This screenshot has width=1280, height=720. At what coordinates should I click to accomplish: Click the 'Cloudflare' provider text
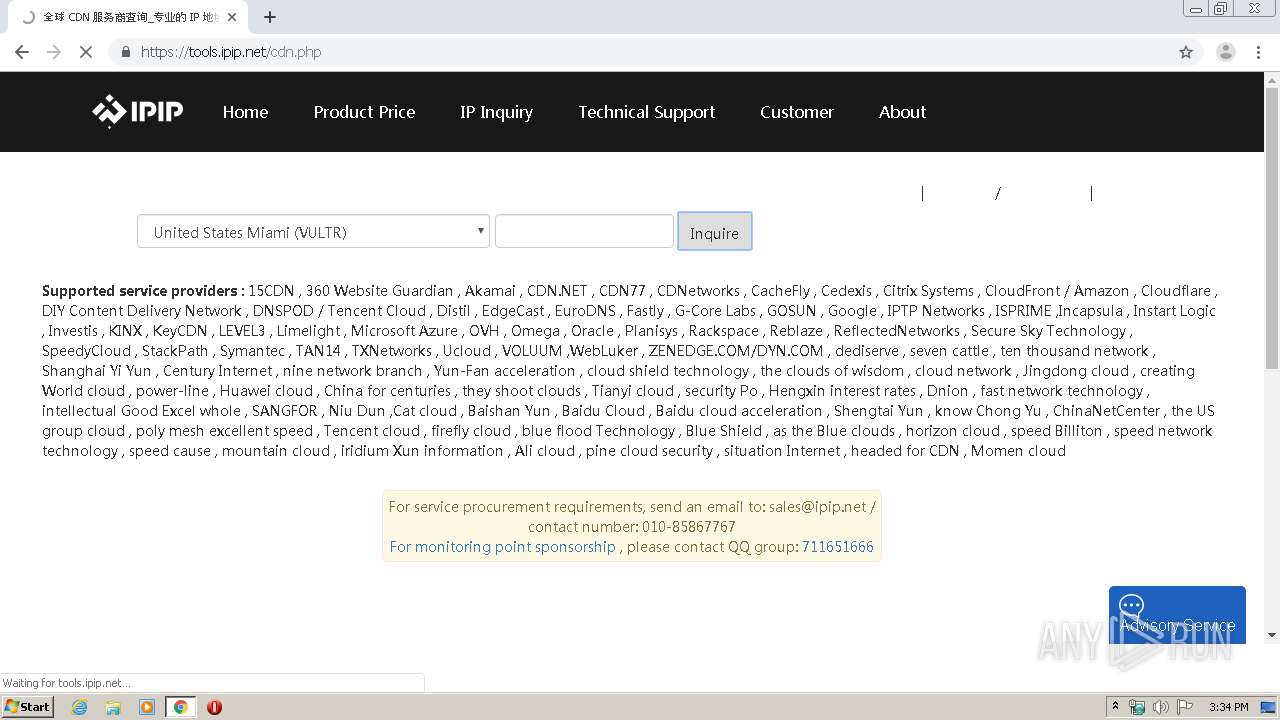1176,291
